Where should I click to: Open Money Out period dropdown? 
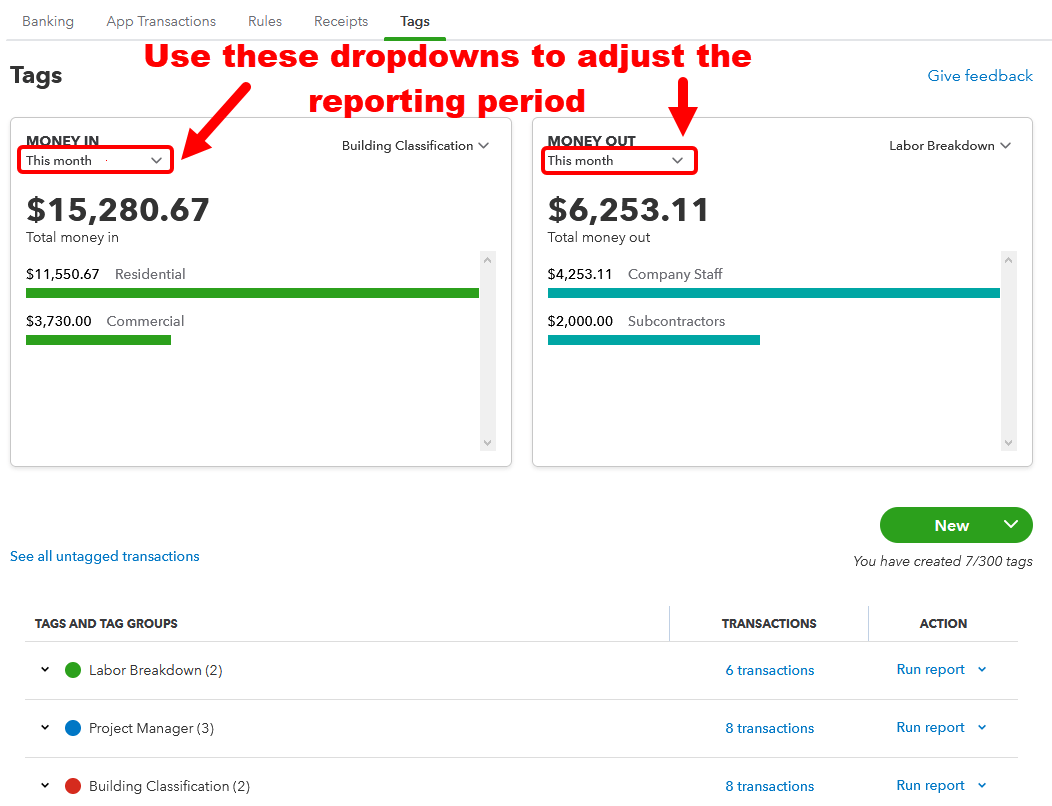tap(619, 160)
